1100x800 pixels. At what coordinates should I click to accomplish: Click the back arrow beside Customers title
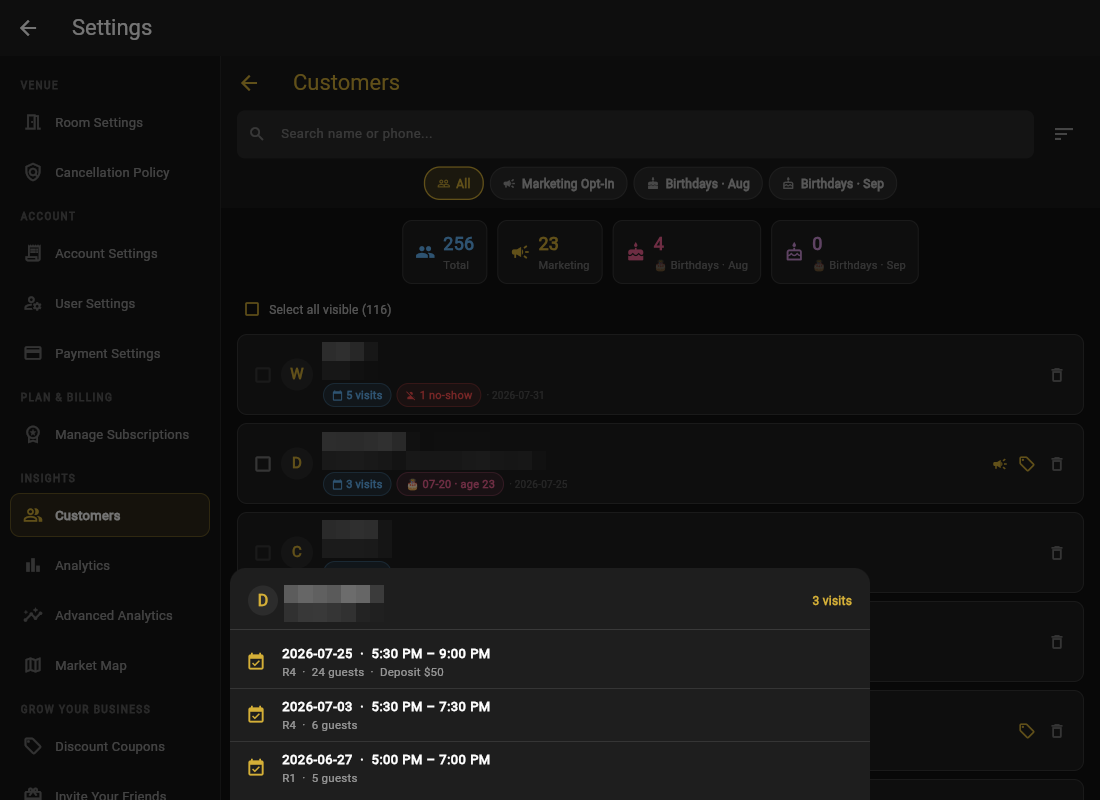click(x=249, y=83)
